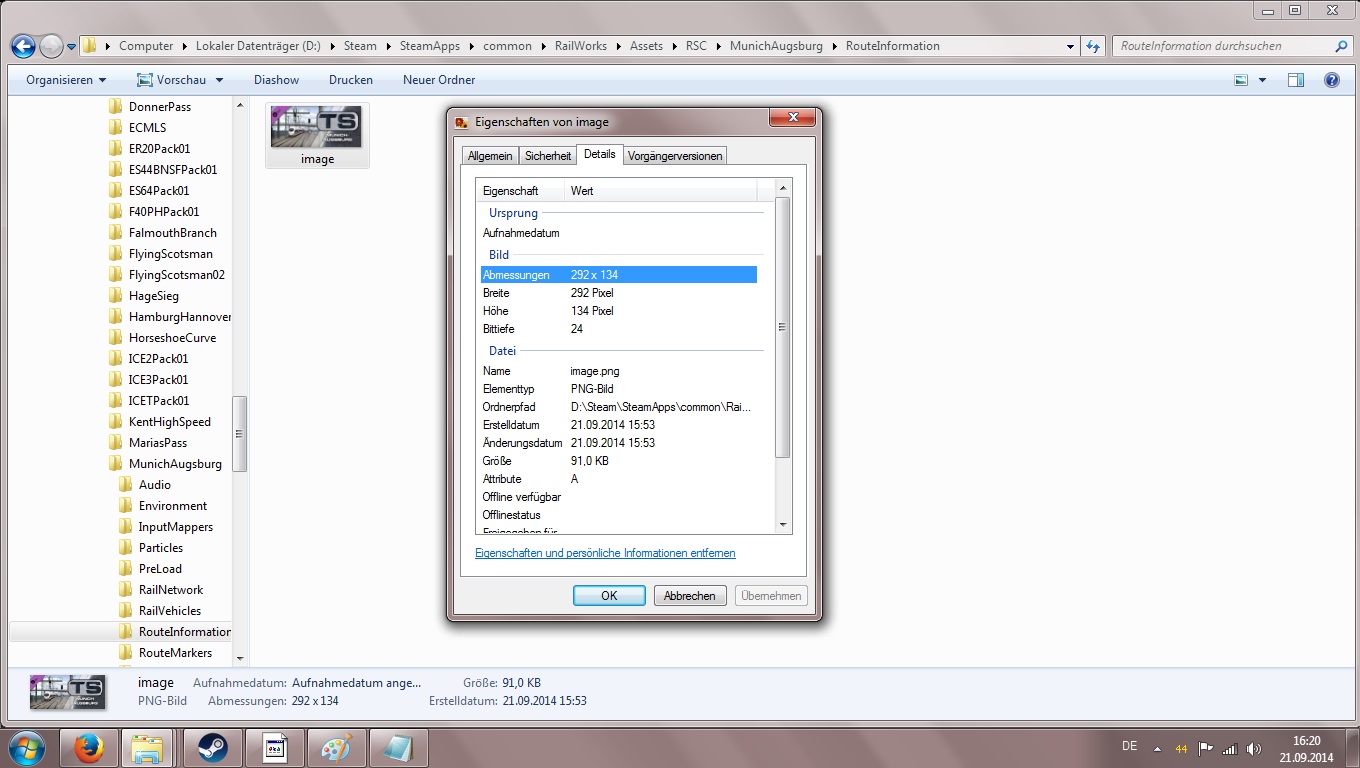Image resolution: width=1360 pixels, height=768 pixels.
Task: Click Drucken in the toolbar
Action: tap(351, 80)
